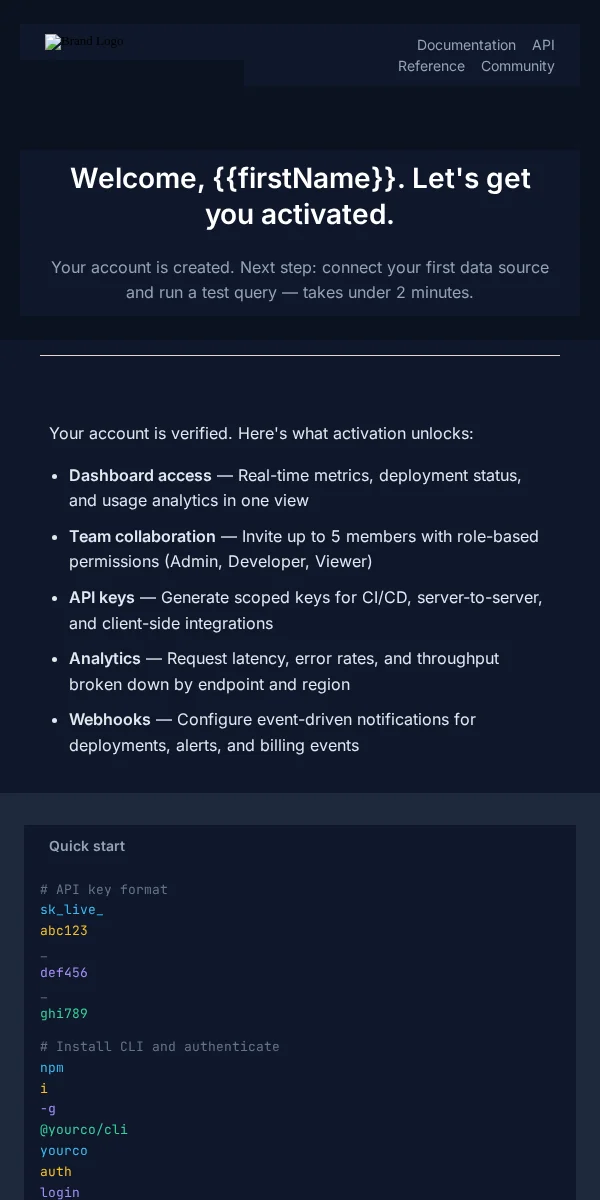Click the sk_live_ token in the code
The width and height of the screenshot is (600, 1200).
click(72, 909)
